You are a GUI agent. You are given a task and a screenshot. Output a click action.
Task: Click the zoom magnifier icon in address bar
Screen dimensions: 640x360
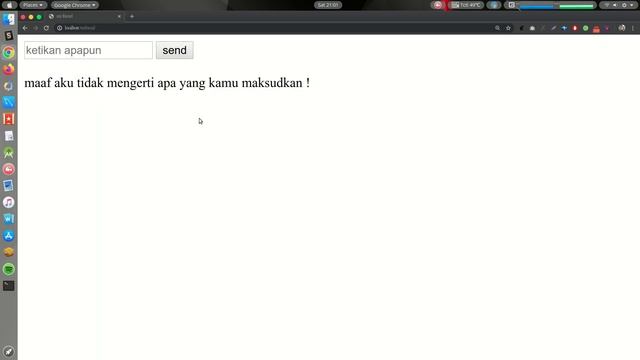(497, 28)
